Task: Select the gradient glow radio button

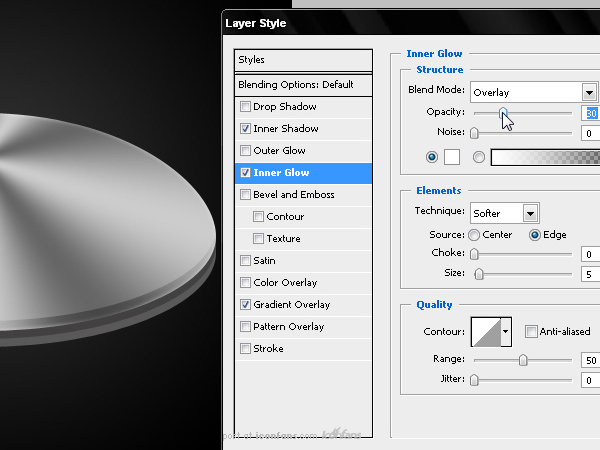Action: coord(479,157)
